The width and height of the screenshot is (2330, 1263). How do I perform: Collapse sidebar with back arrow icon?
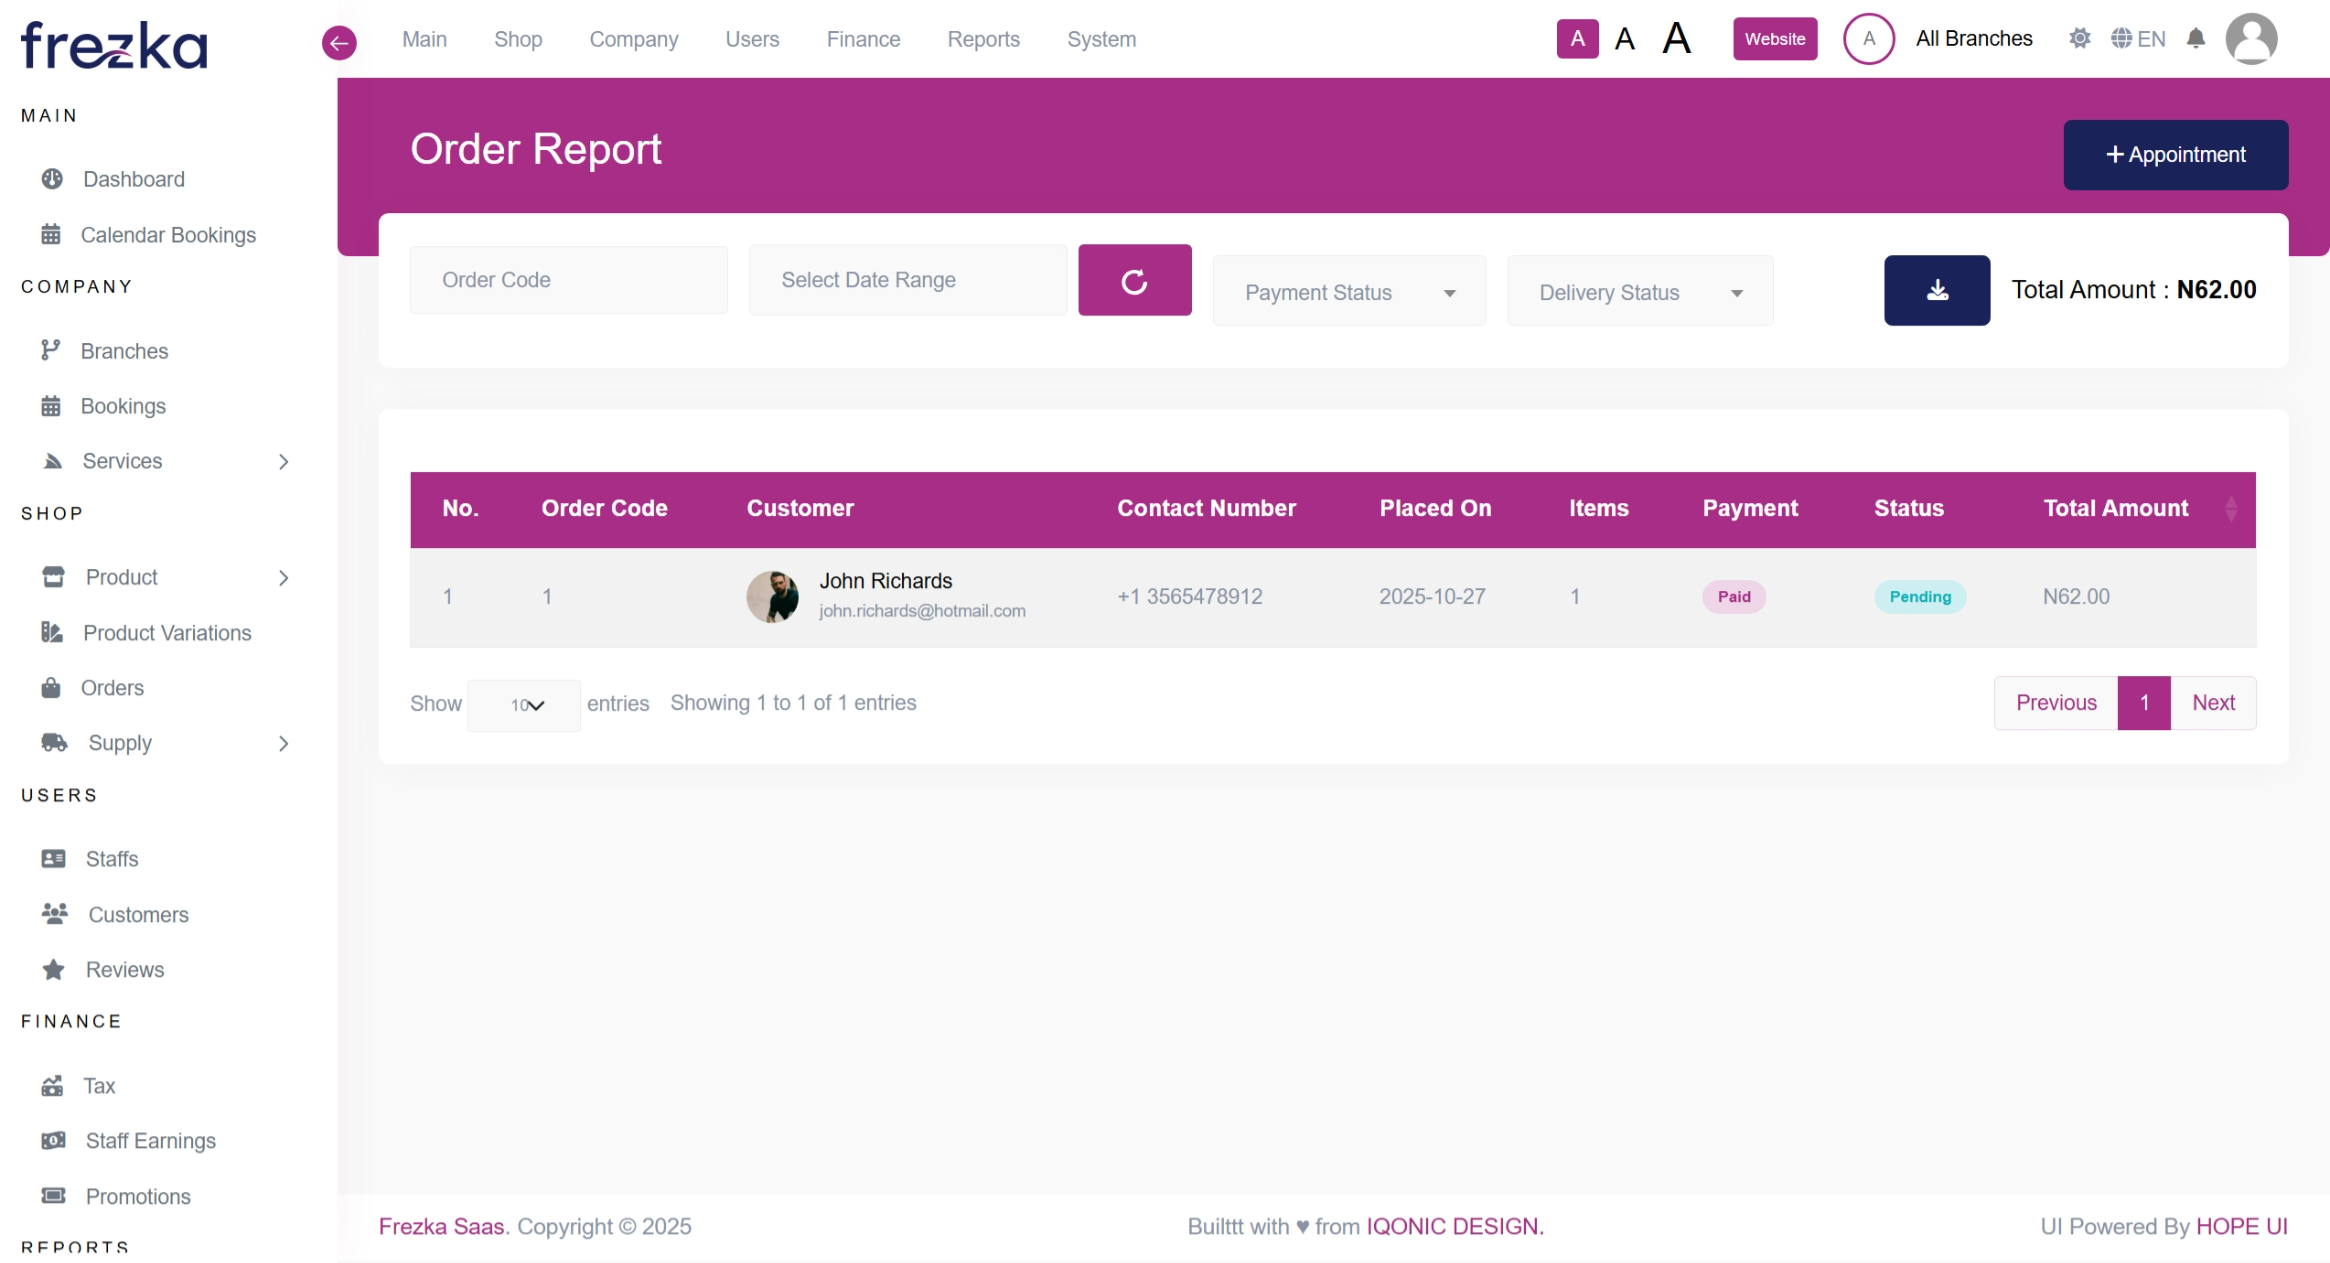tap(339, 42)
